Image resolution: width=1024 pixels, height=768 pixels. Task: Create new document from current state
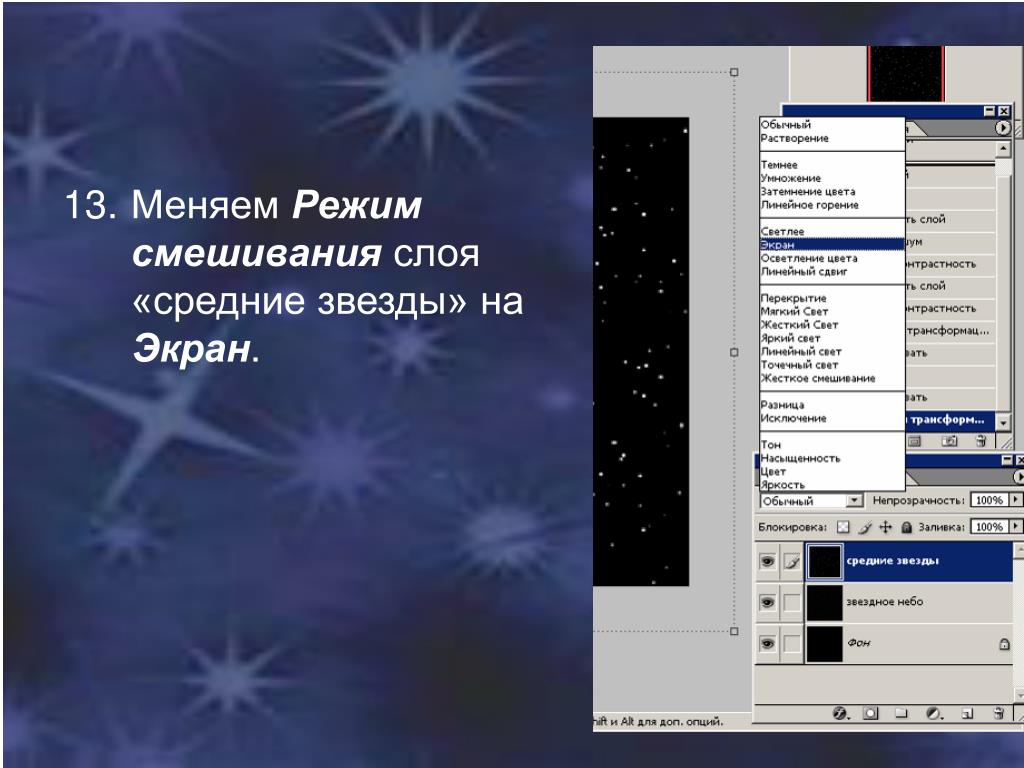pyautogui.click(x=915, y=441)
